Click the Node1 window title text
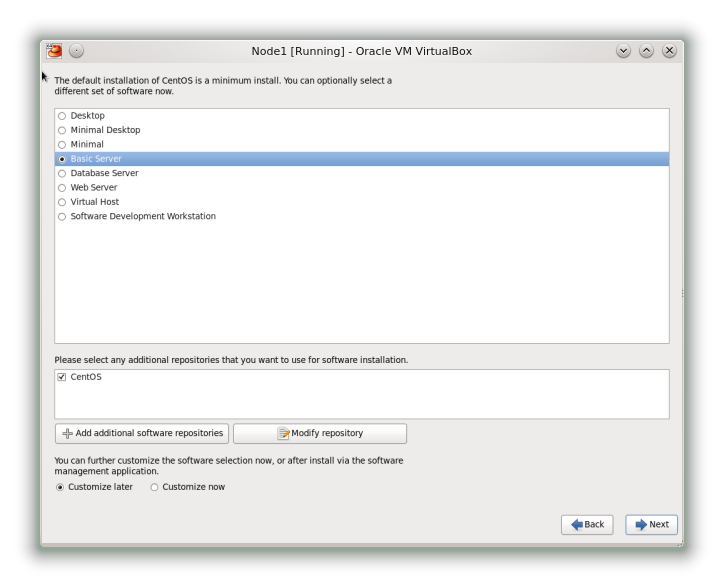The width and height of the screenshot is (724, 587). [362, 51]
